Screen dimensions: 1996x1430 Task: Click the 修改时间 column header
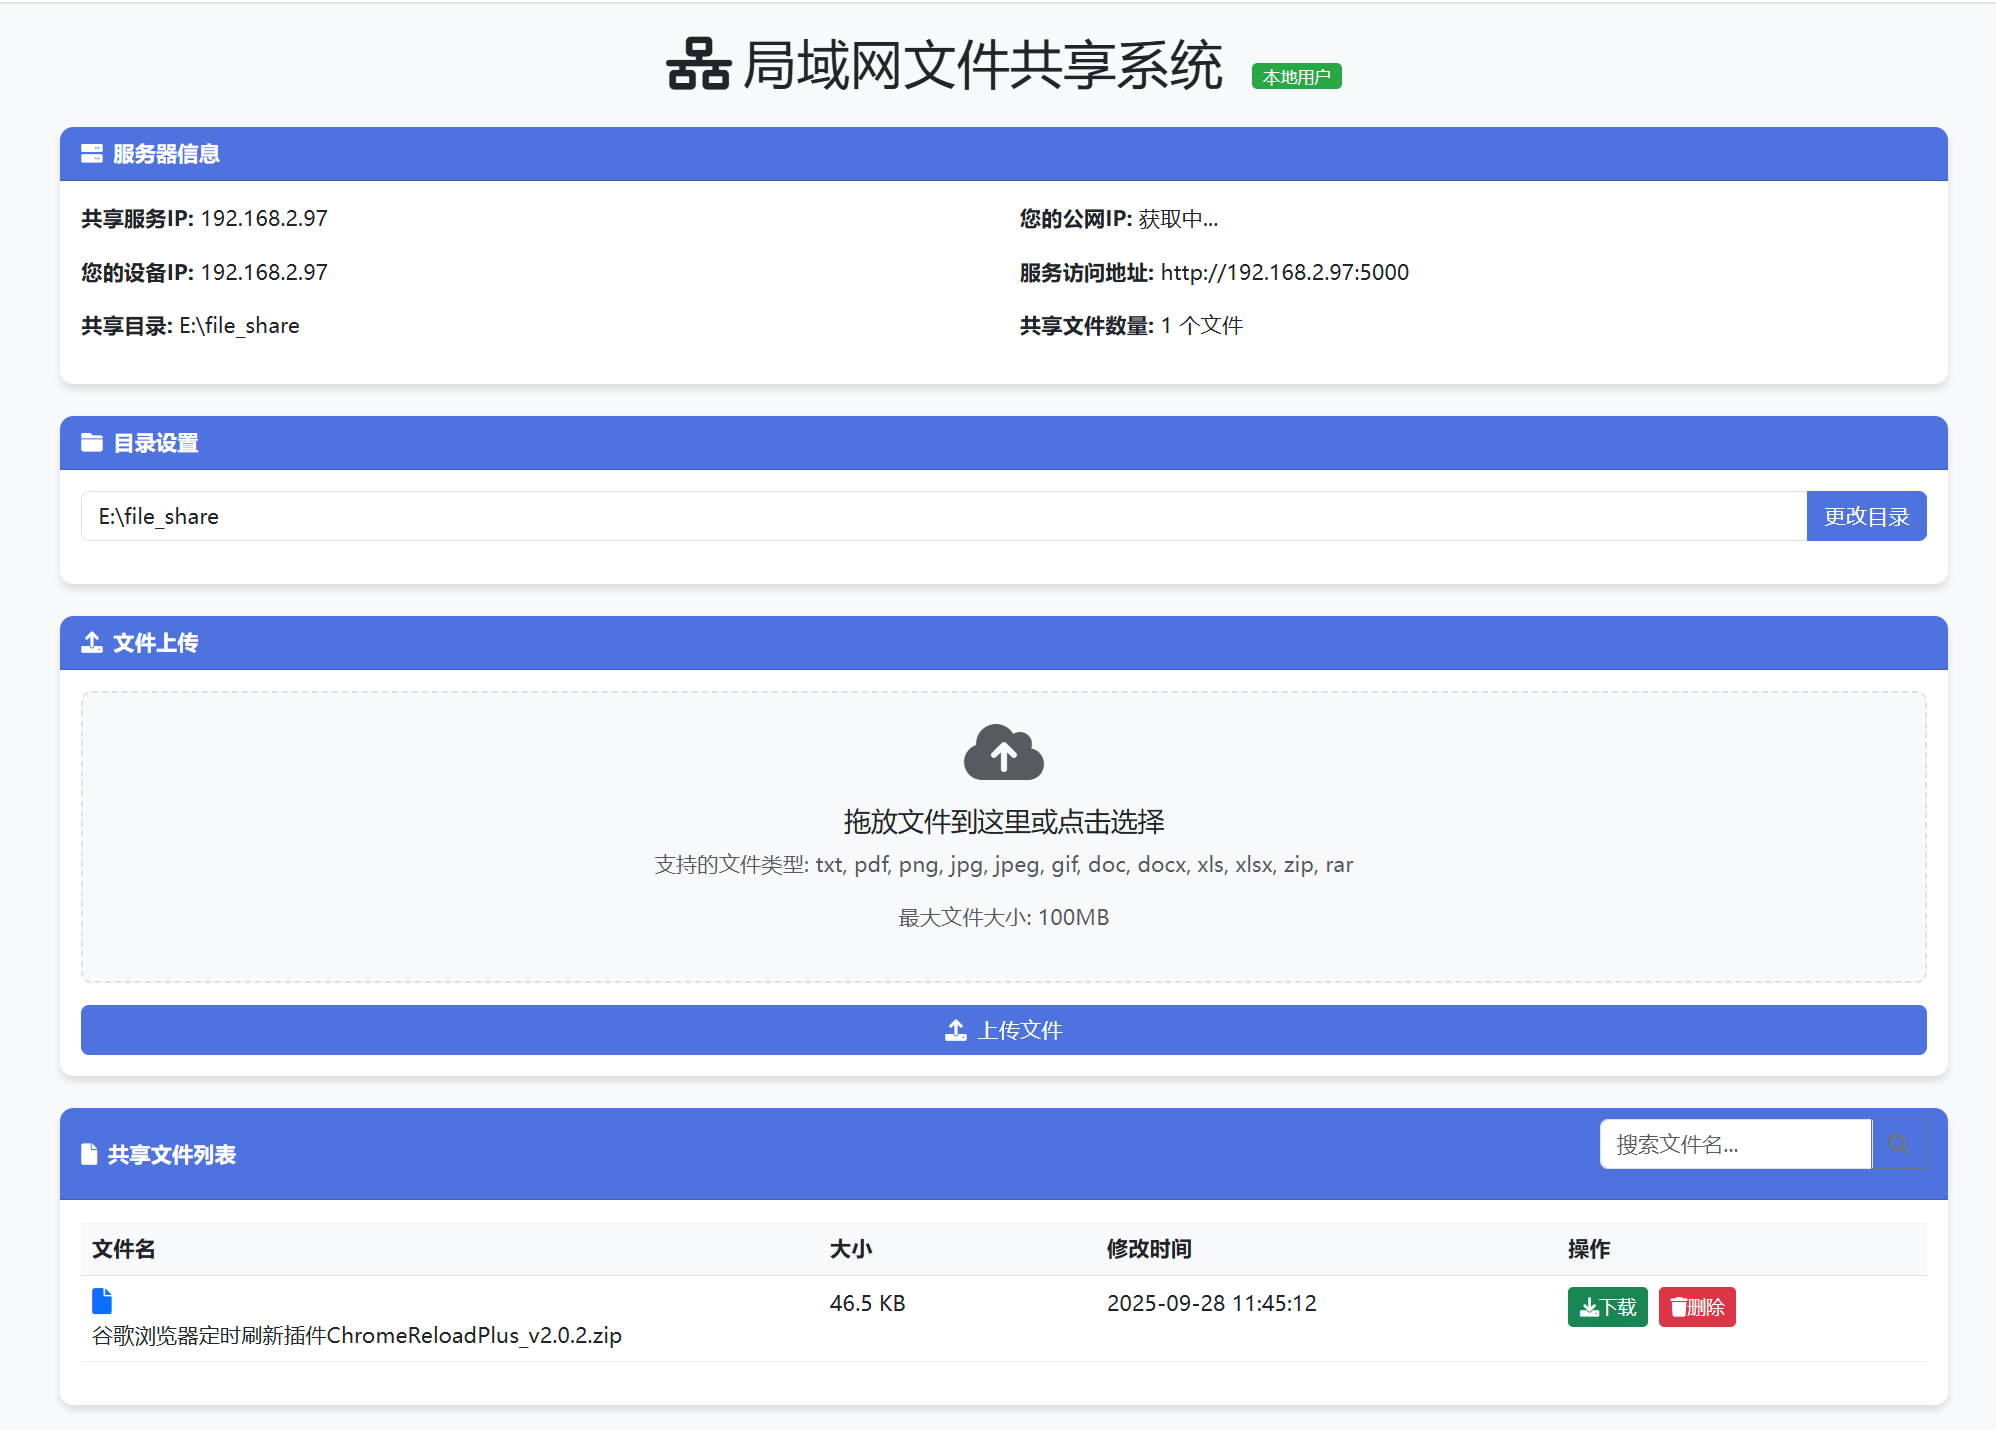click(1149, 1249)
